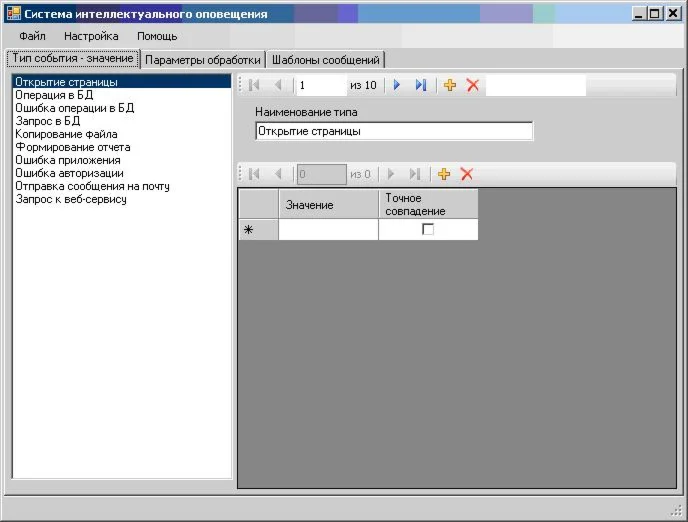Screen dimensions: 688x522
Task: Add new value with lower plus icon
Action: [x=444, y=174]
